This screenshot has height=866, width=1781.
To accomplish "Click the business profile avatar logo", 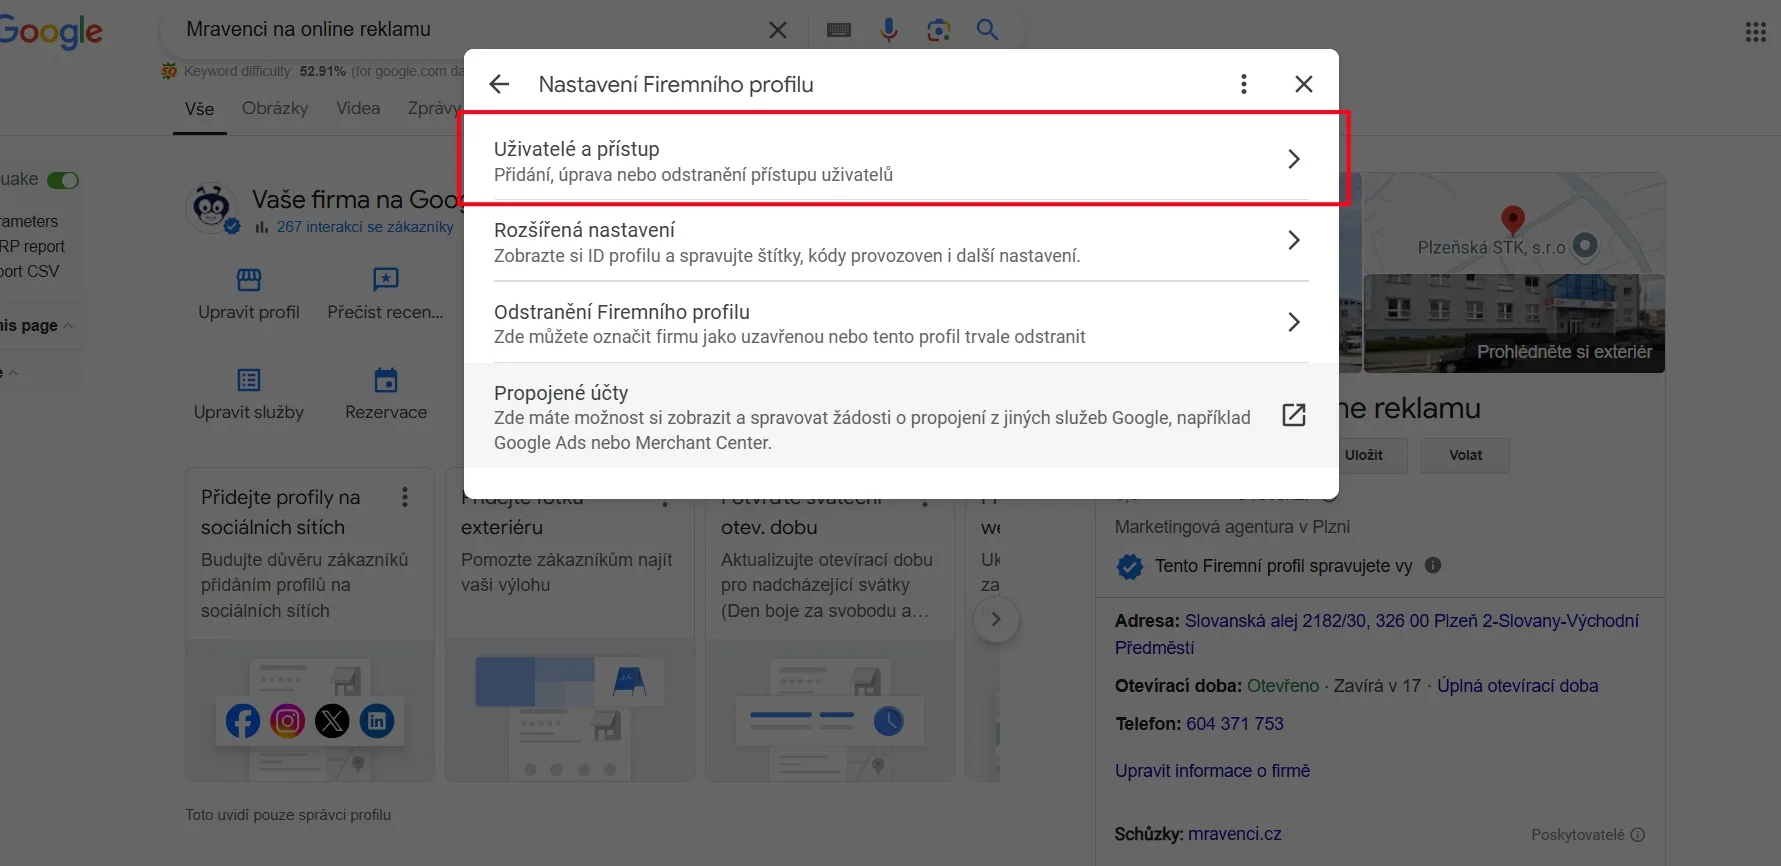I will click(x=211, y=208).
